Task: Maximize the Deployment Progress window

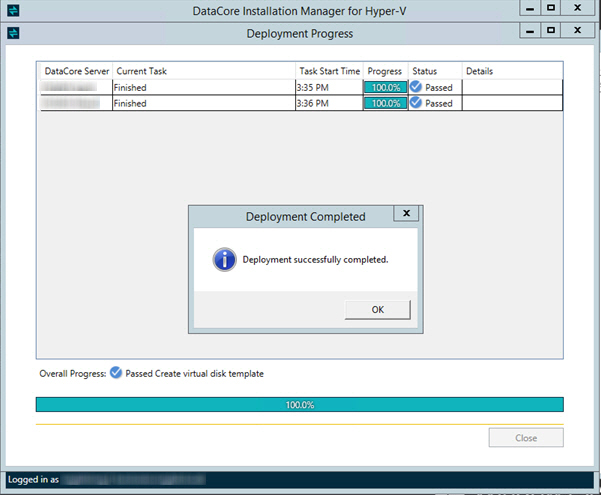Action: point(551,32)
